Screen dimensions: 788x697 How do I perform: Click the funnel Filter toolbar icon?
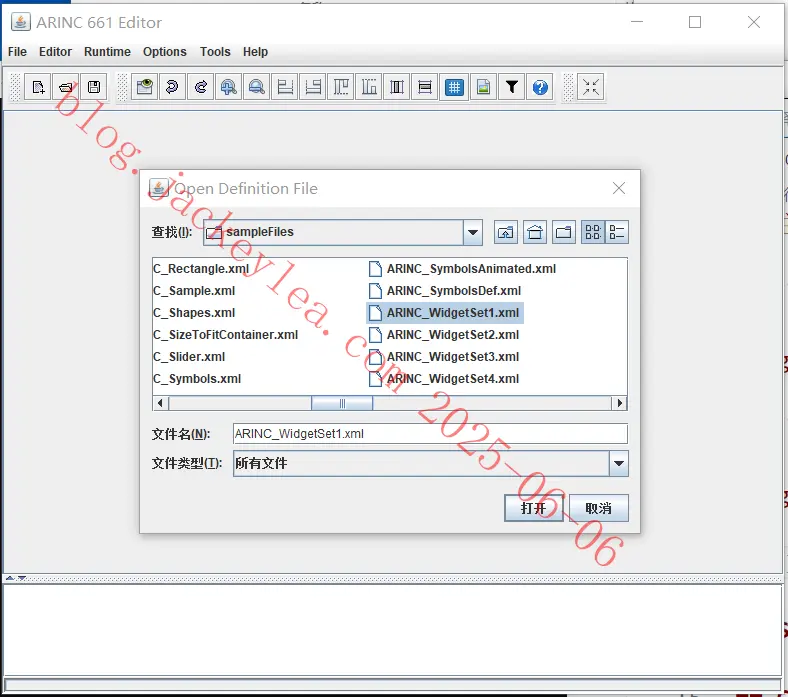(512, 87)
